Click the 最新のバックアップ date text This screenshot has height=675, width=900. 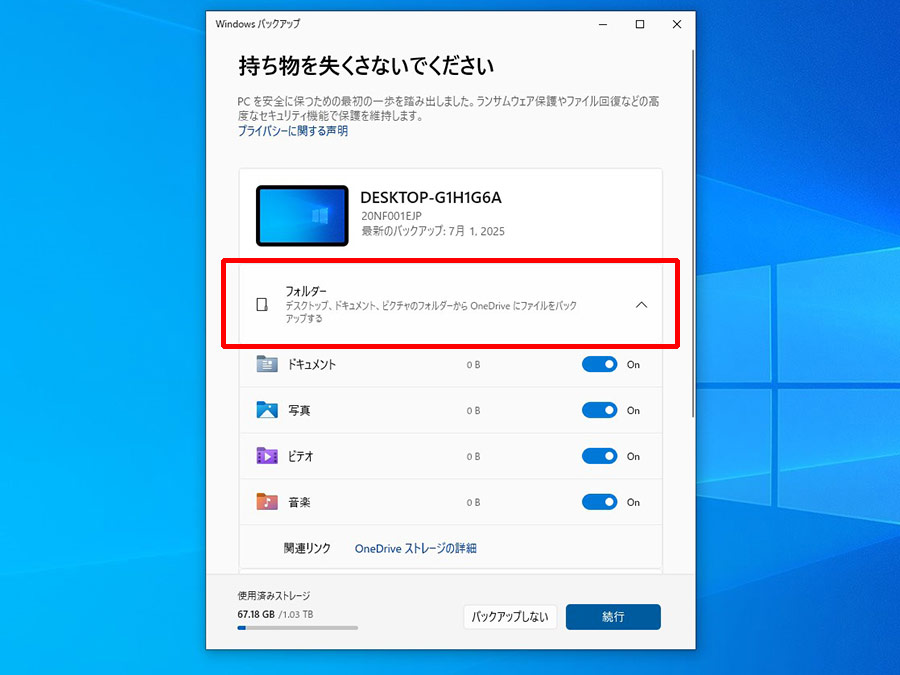[433, 231]
